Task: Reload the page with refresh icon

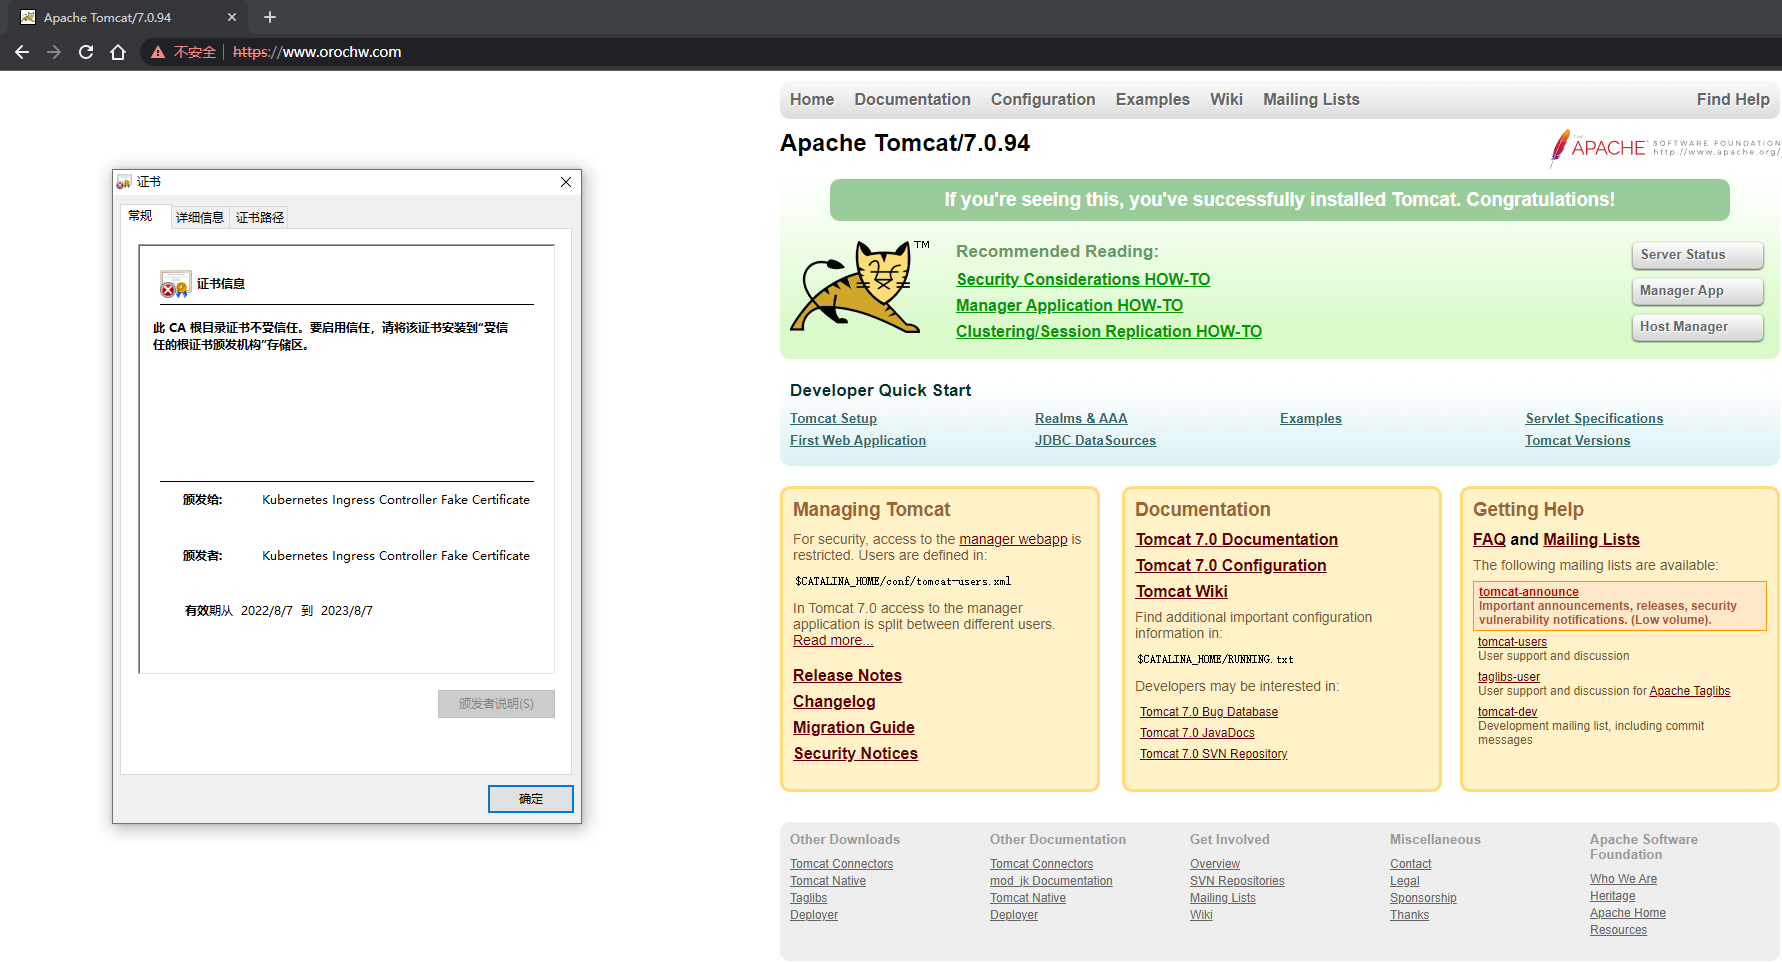Action: (x=86, y=52)
